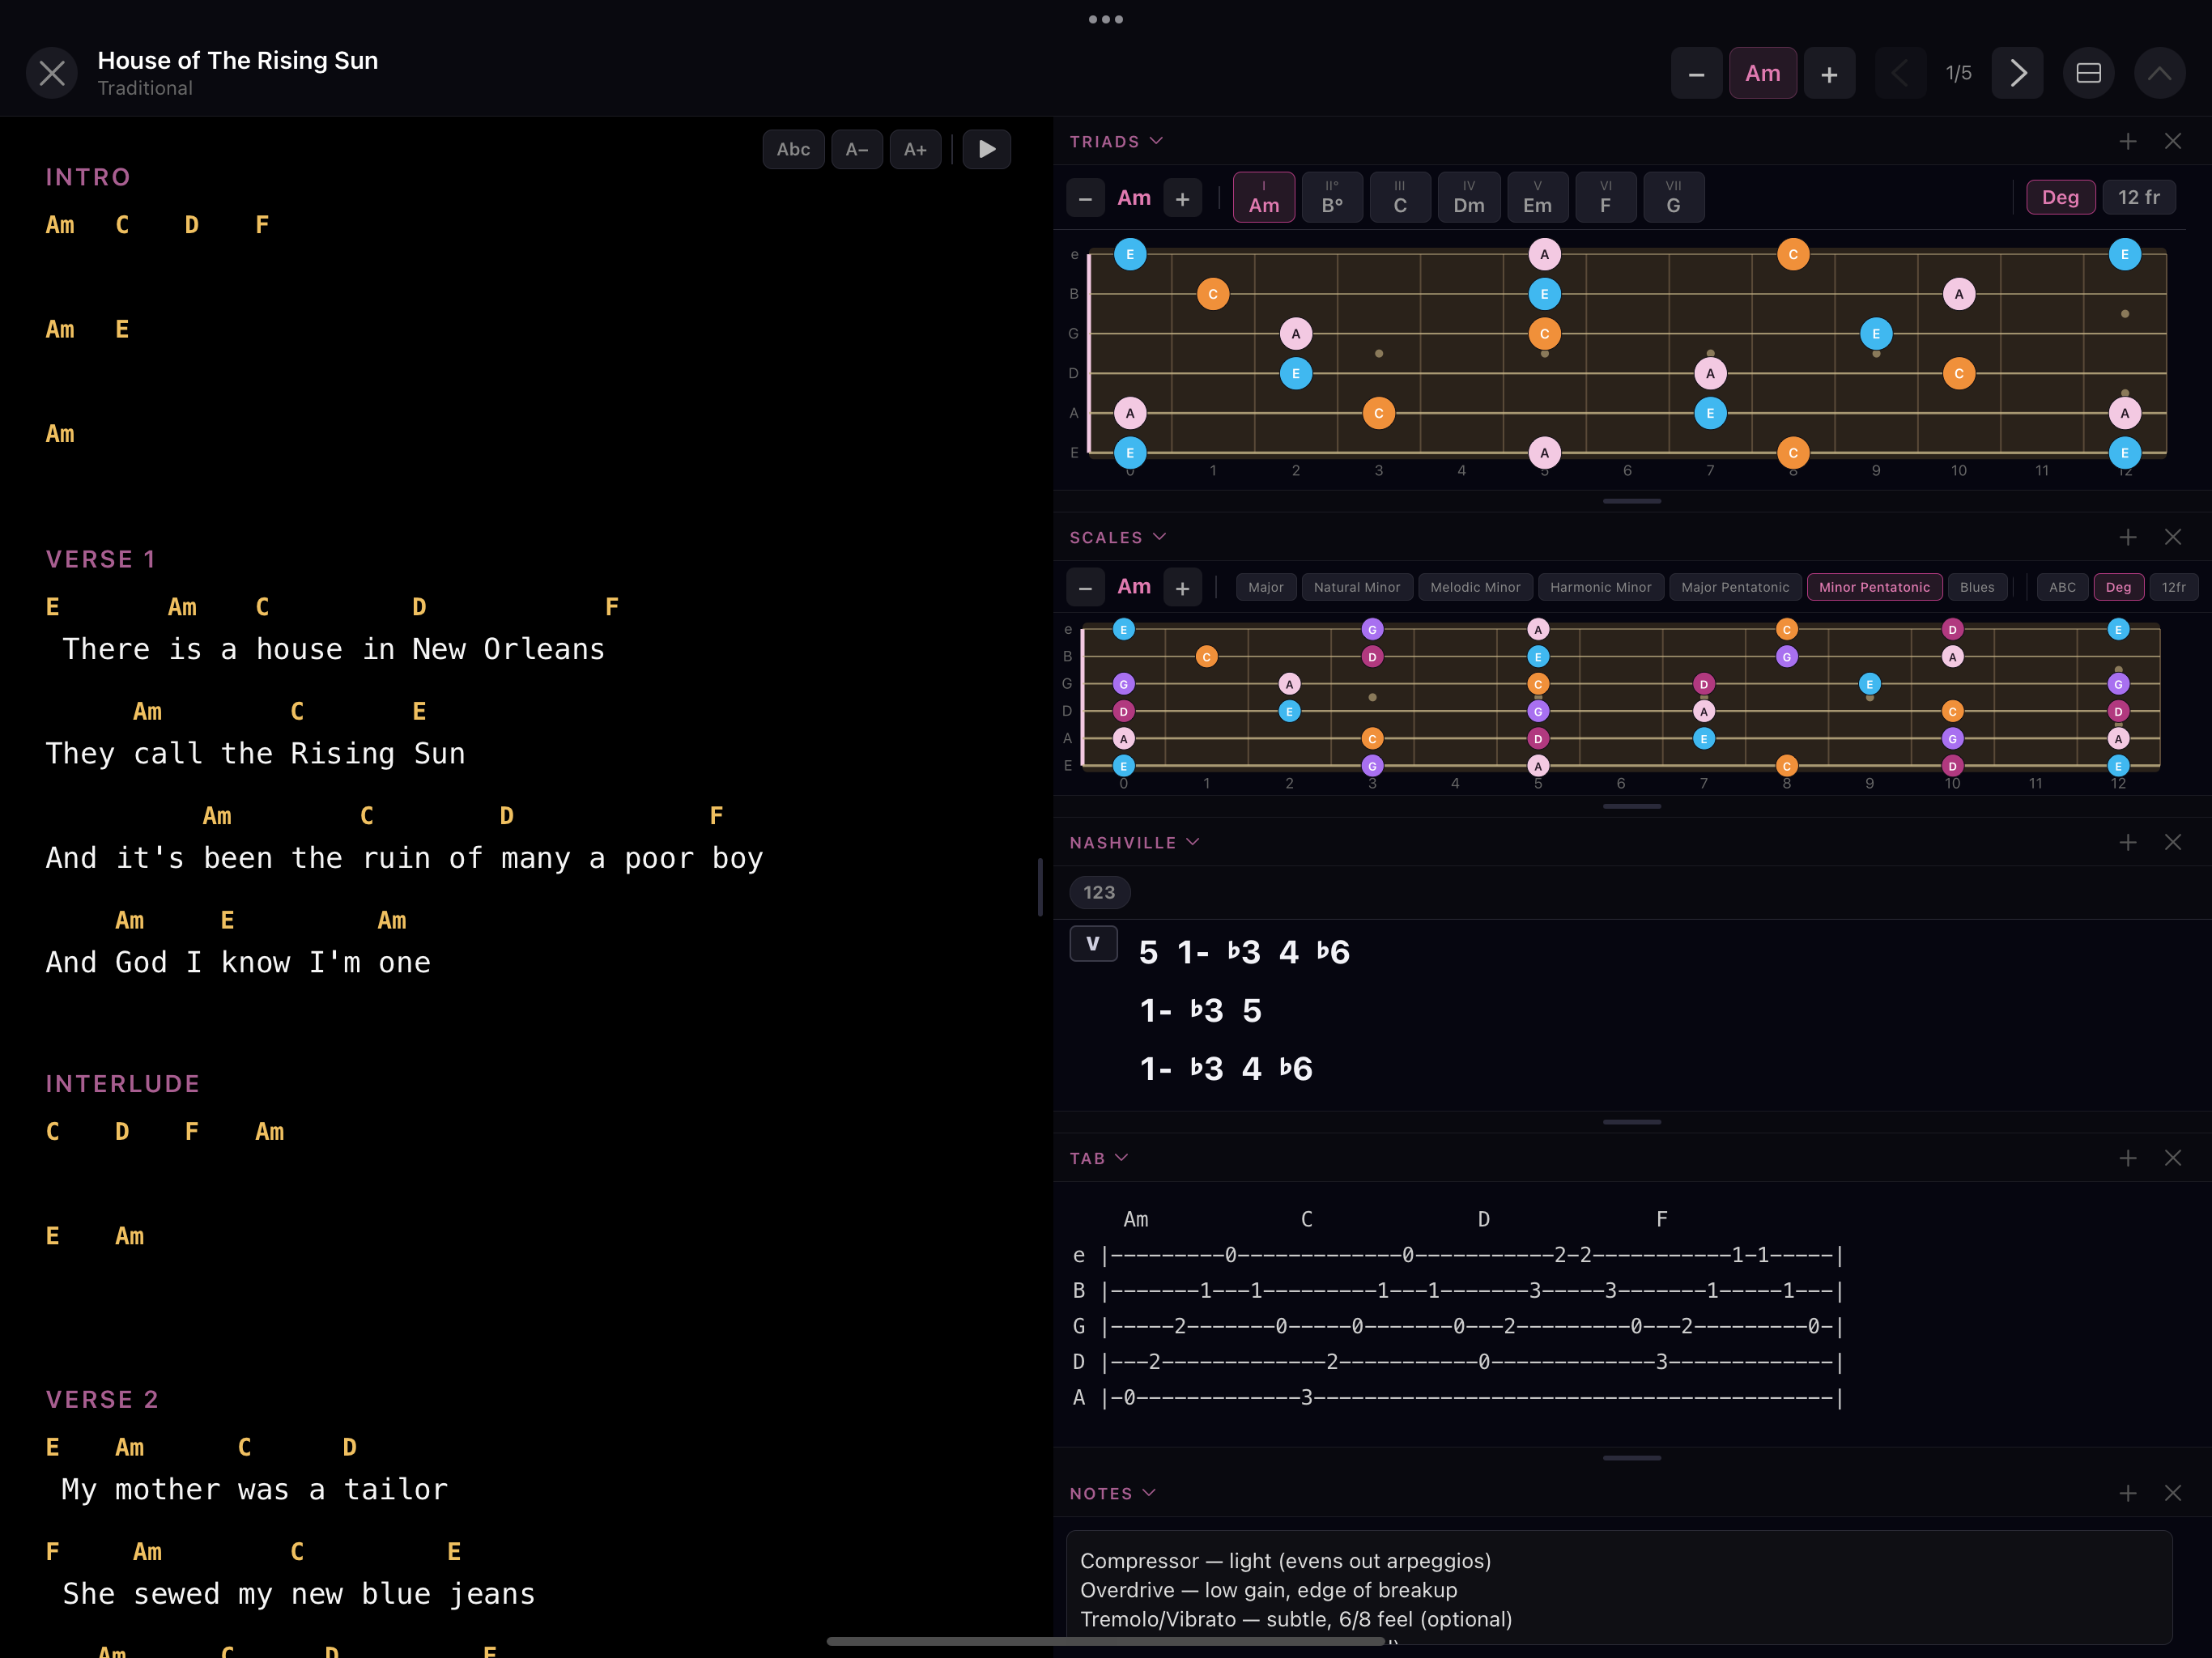Grab resize handle below Triads fretboard
2212x1658 pixels.
click(1632, 501)
